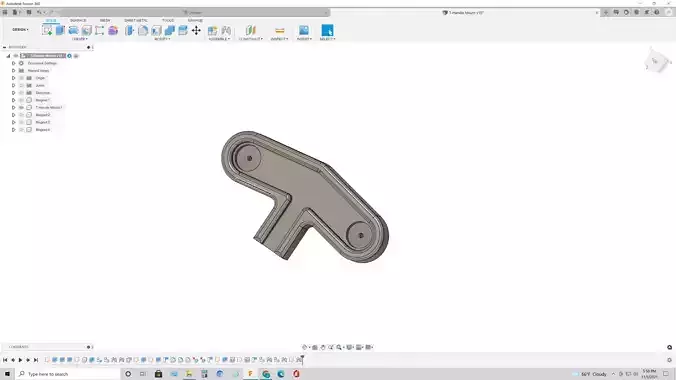Select the Hole tool
676x380 pixels.
pos(87,30)
